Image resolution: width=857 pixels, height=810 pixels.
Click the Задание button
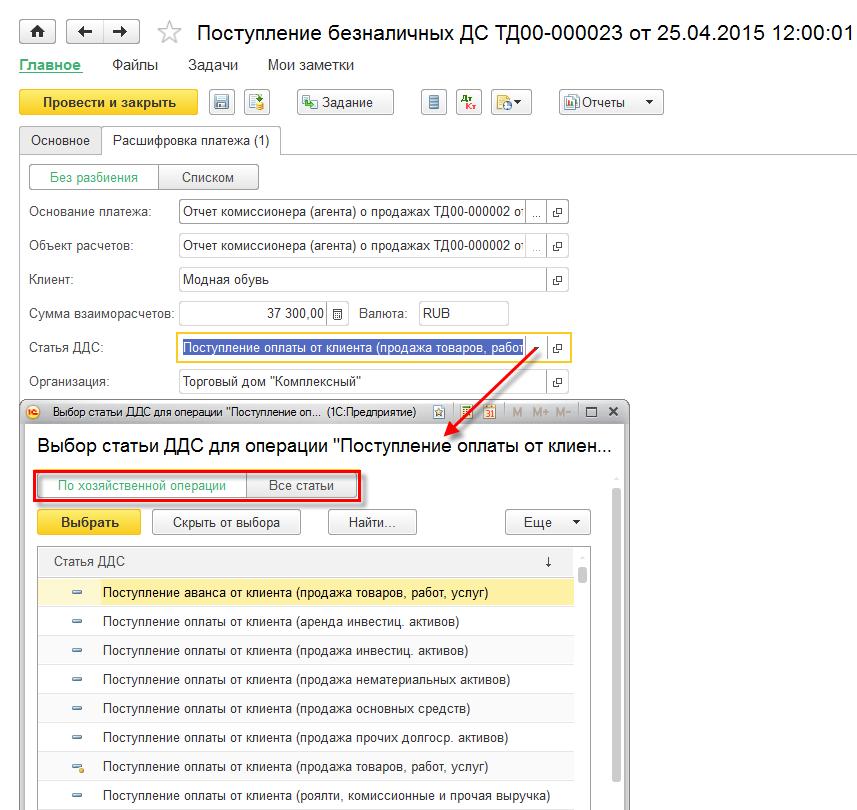coord(345,102)
